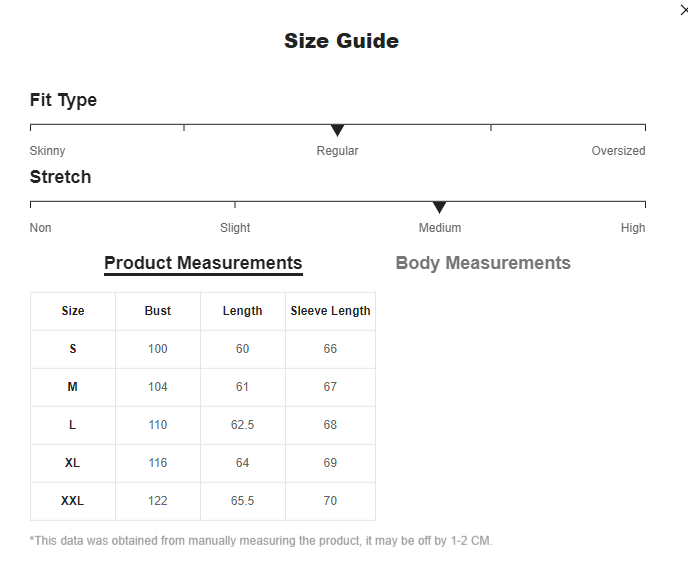Select the XL size row header
Viewport: 688px width, 576px height.
pos(73,463)
